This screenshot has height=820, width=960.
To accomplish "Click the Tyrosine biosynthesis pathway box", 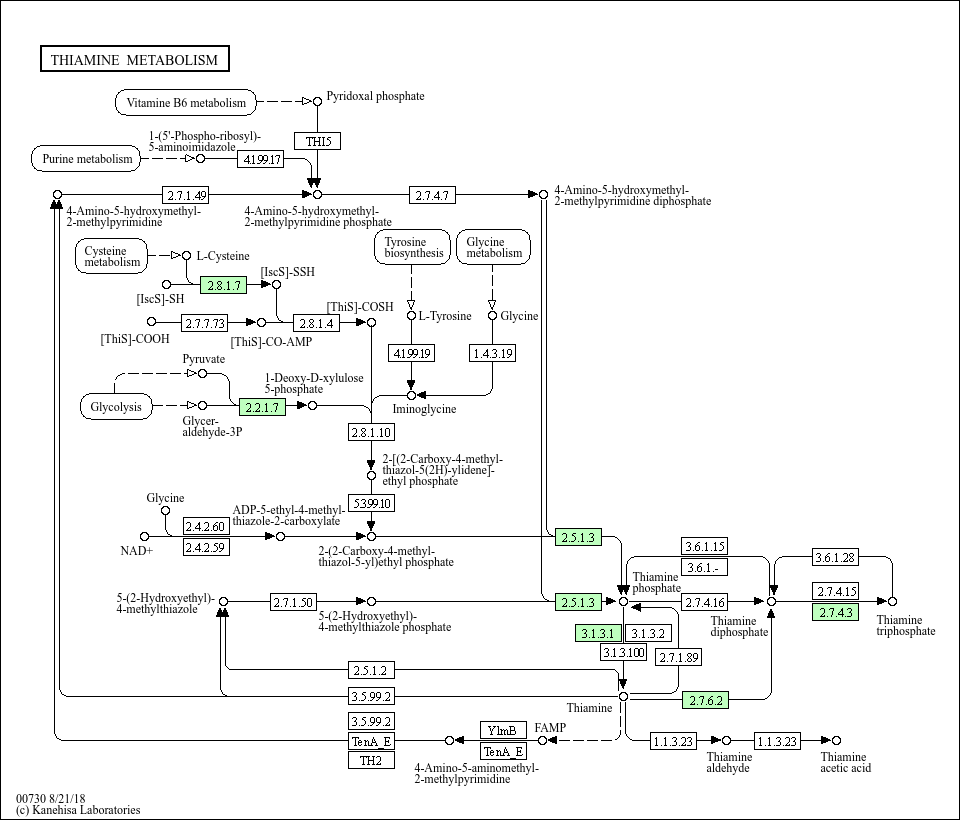I will point(412,247).
